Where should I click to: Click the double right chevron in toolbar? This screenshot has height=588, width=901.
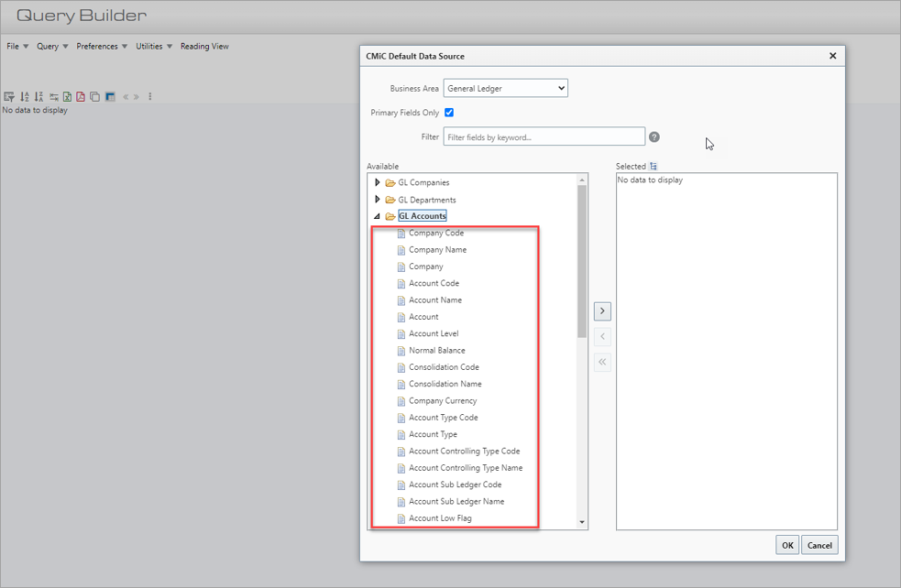click(137, 97)
